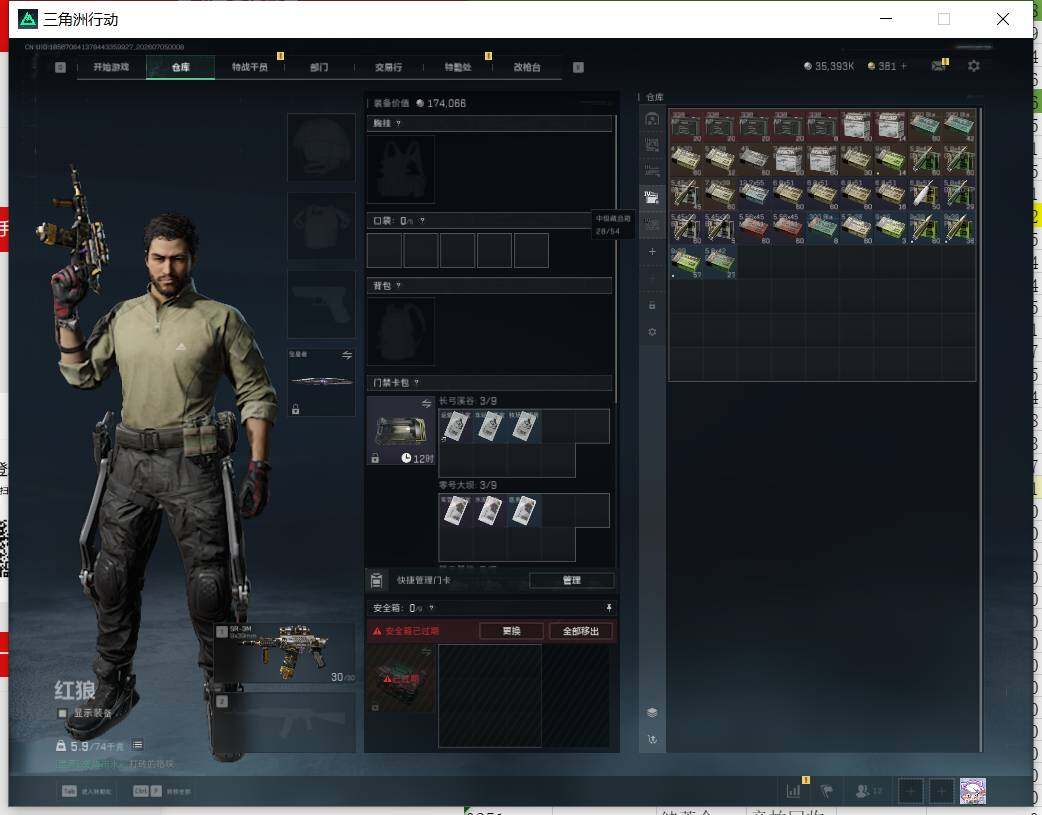This screenshot has width=1042, height=815.
Task: Click the 35,393K currency balance
Action: 829,66
